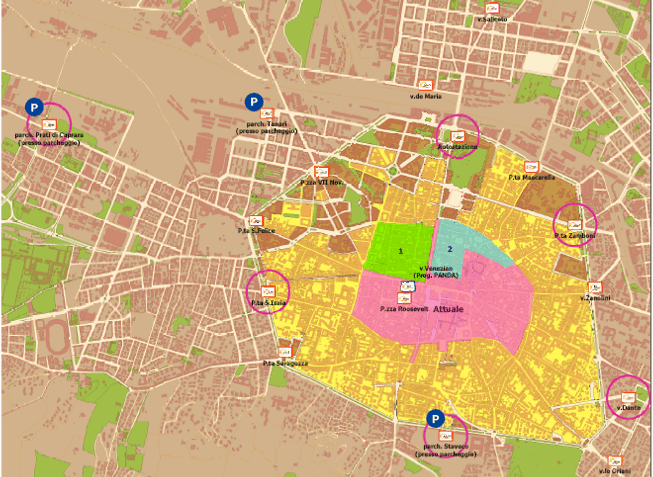Click the P.ta S.Felice station icon
The image size is (653, 477).
(x=256, y=220)
